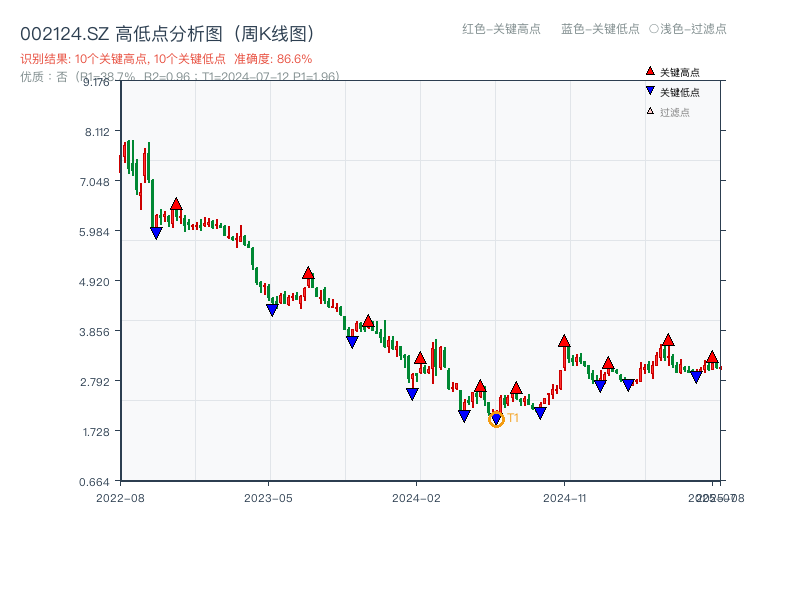Viewport: 800px width, 600px height.
Task: Click the 红色-关键高点 header label
Action: [501, 29]
